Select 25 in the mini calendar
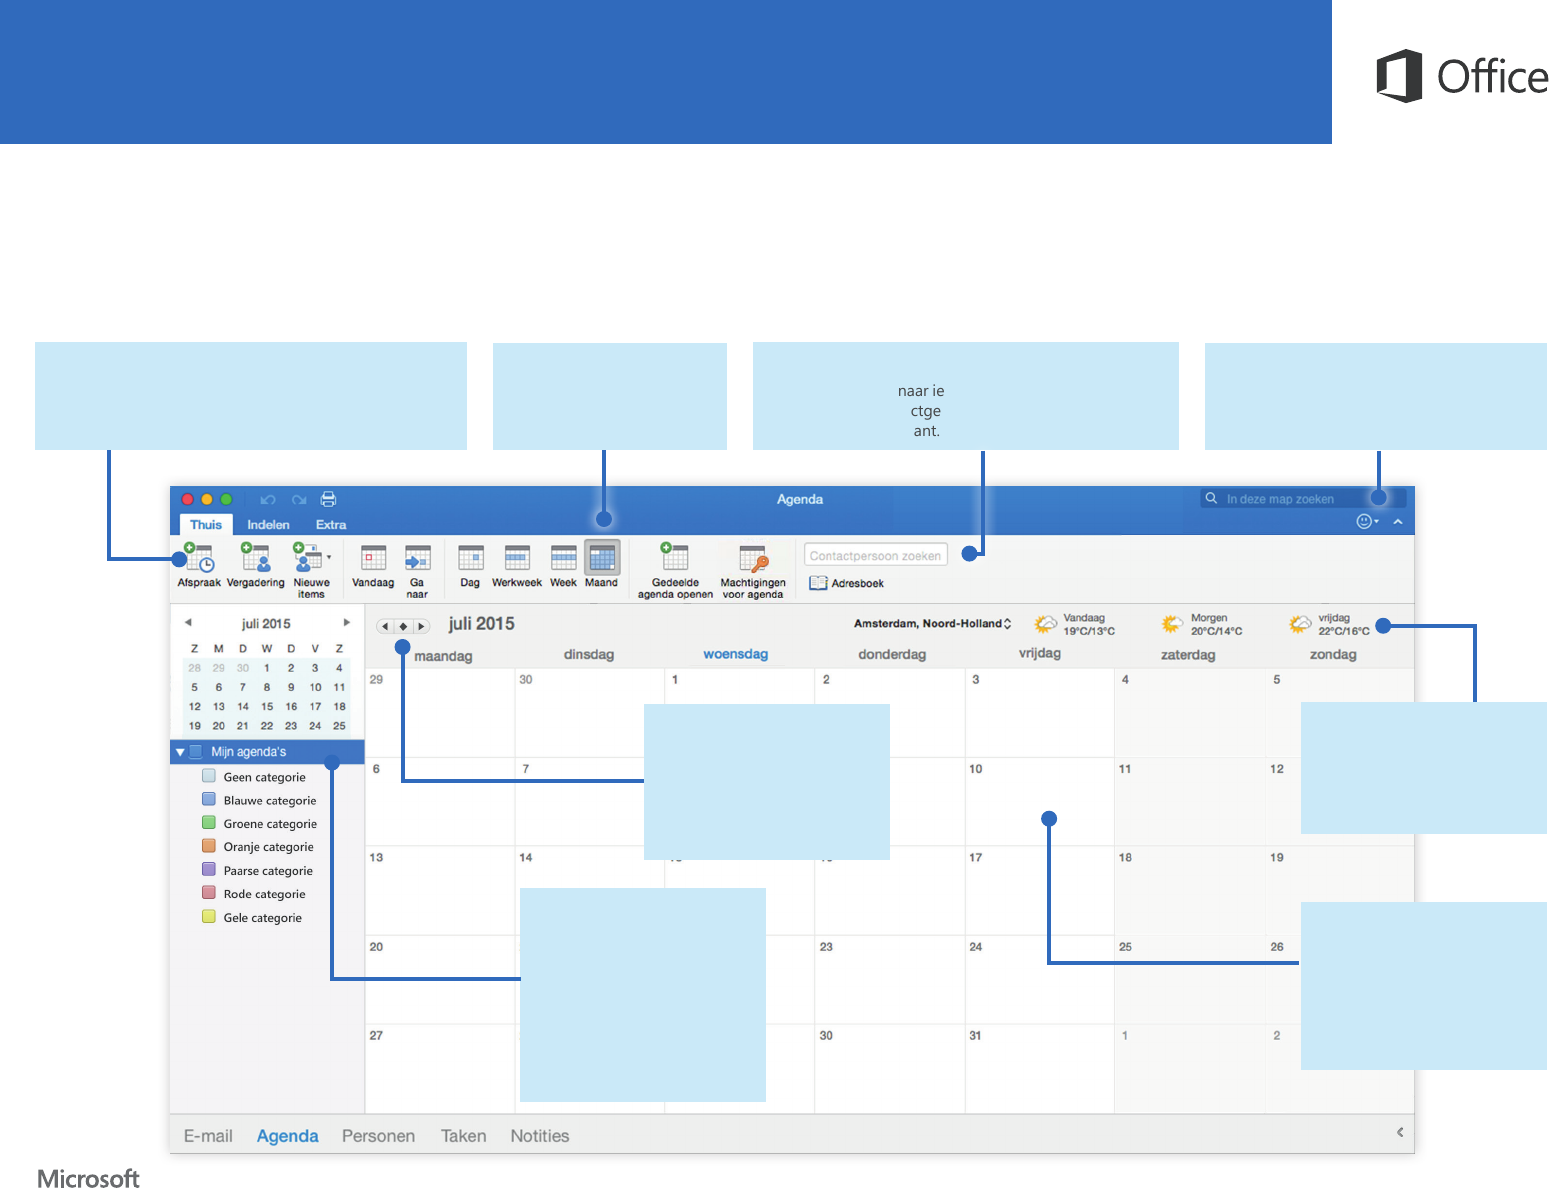Screen dimensions: 1549x1188 [x=339, y=726]
